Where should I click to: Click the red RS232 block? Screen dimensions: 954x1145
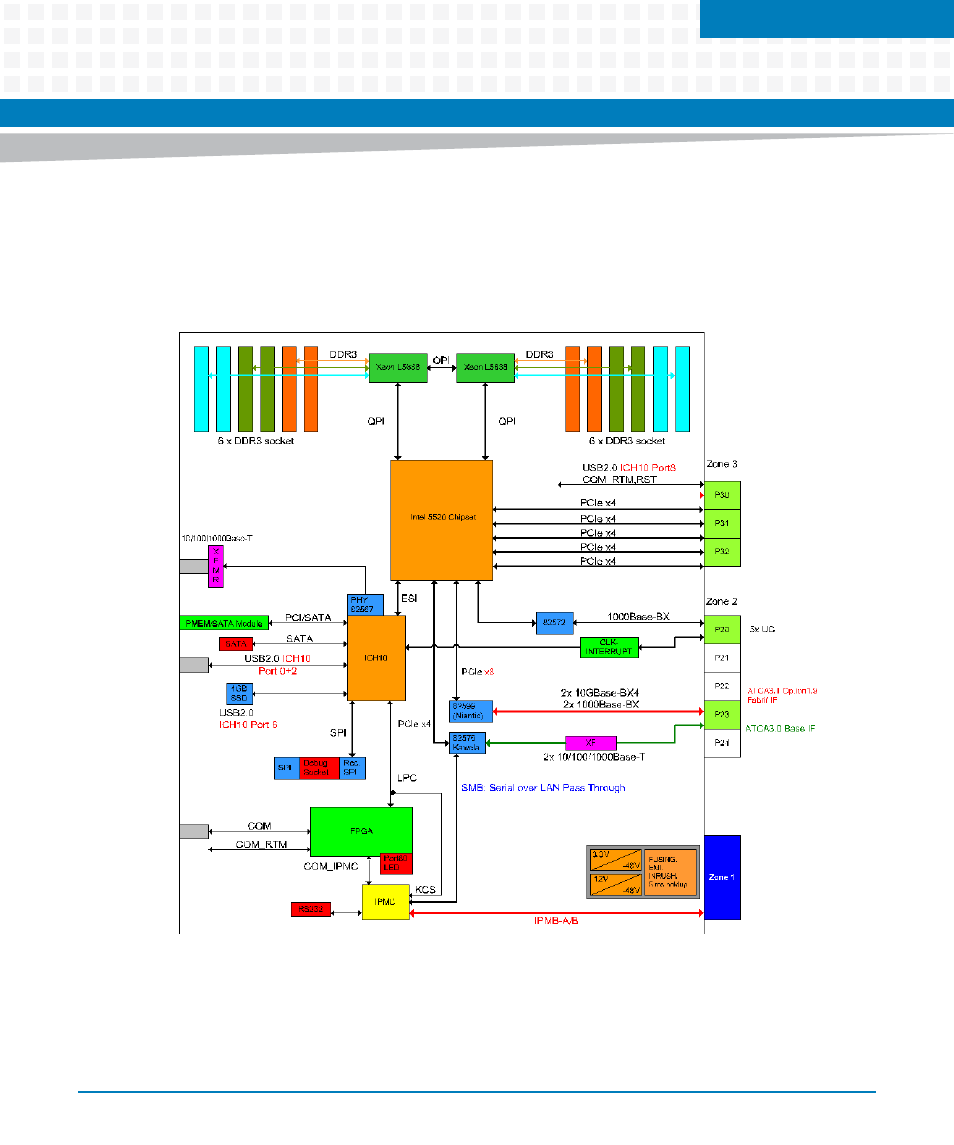(x=311, y=909)
